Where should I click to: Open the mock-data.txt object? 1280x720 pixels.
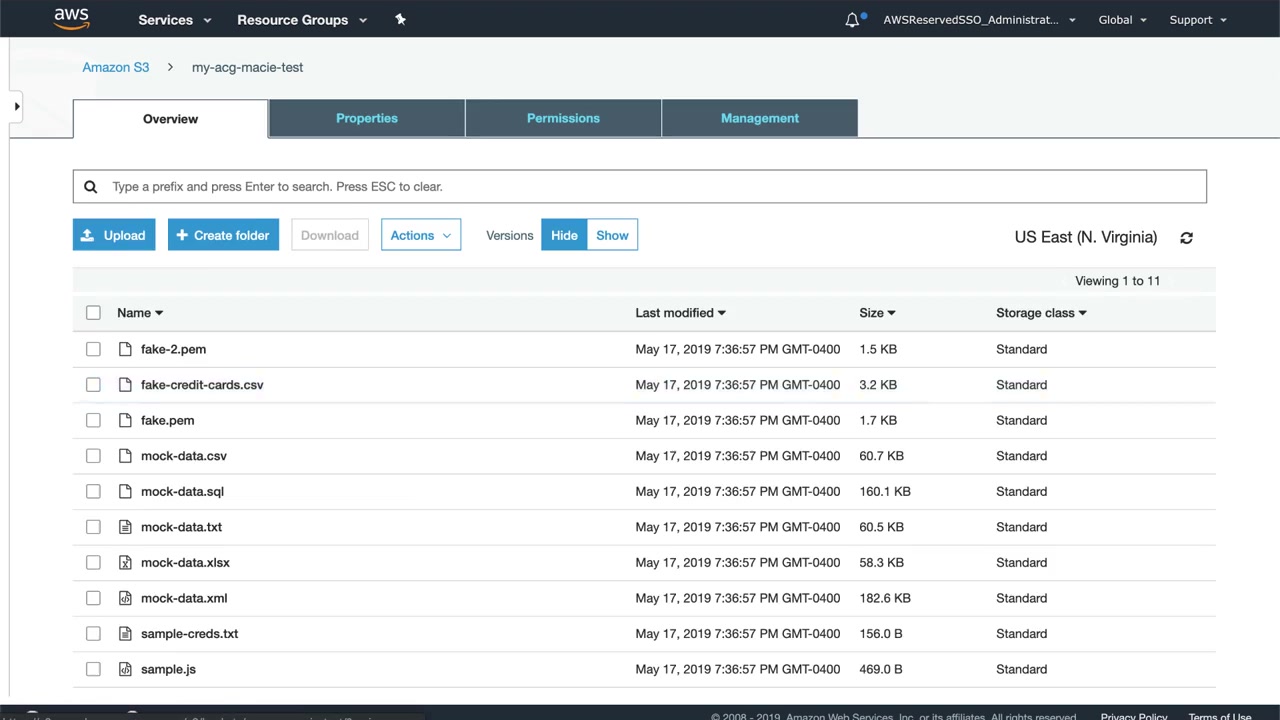click(x=181, y=527)
